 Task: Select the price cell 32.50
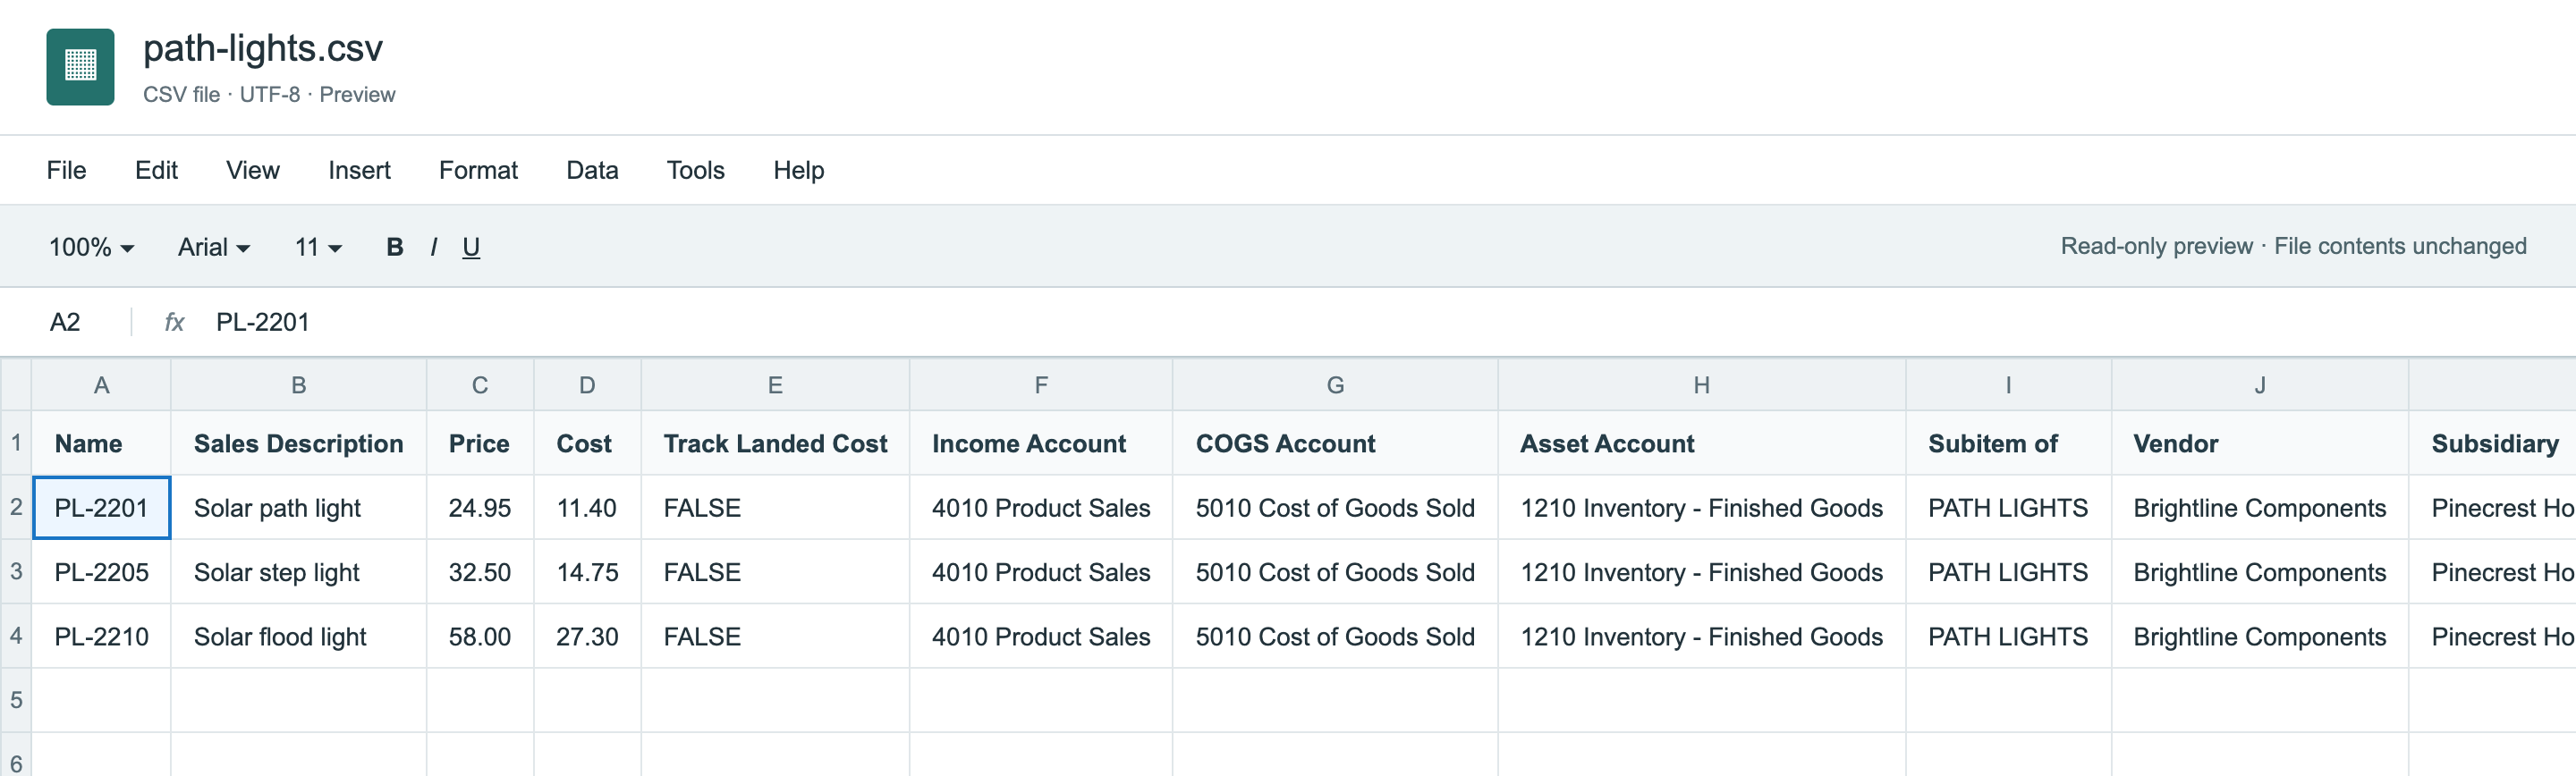480,572
